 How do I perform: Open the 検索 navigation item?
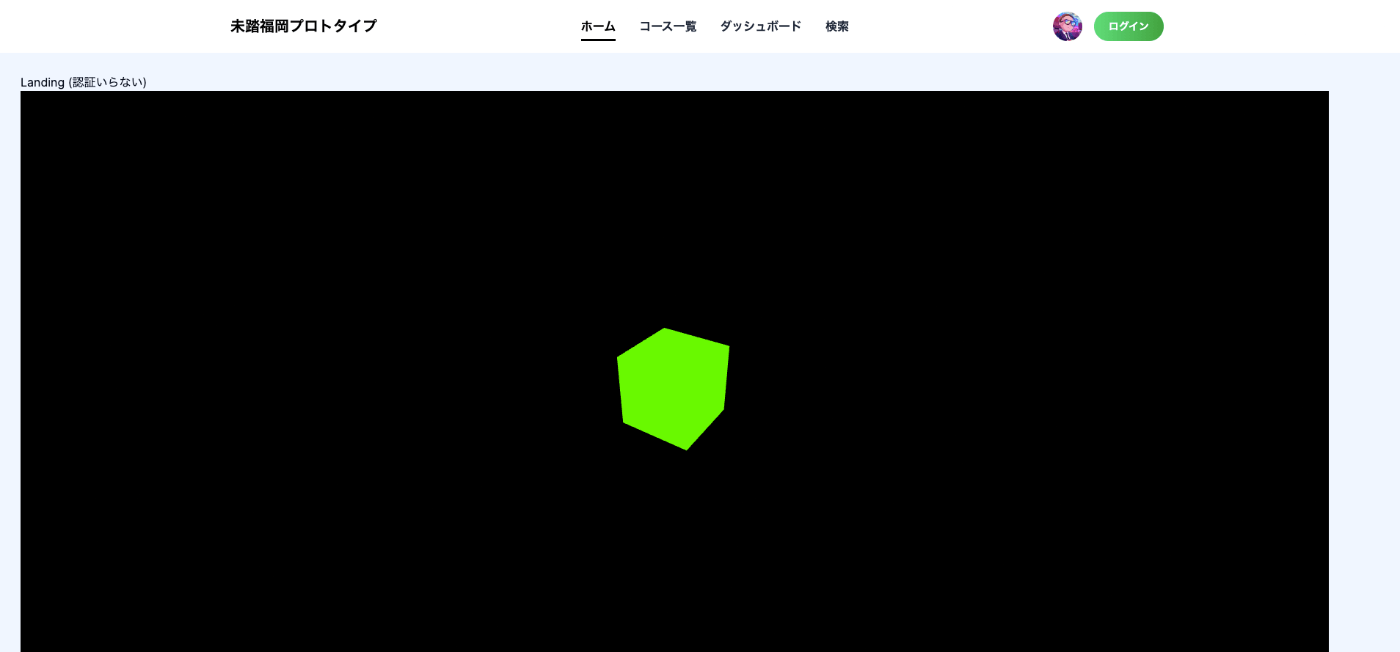(837, 26)
